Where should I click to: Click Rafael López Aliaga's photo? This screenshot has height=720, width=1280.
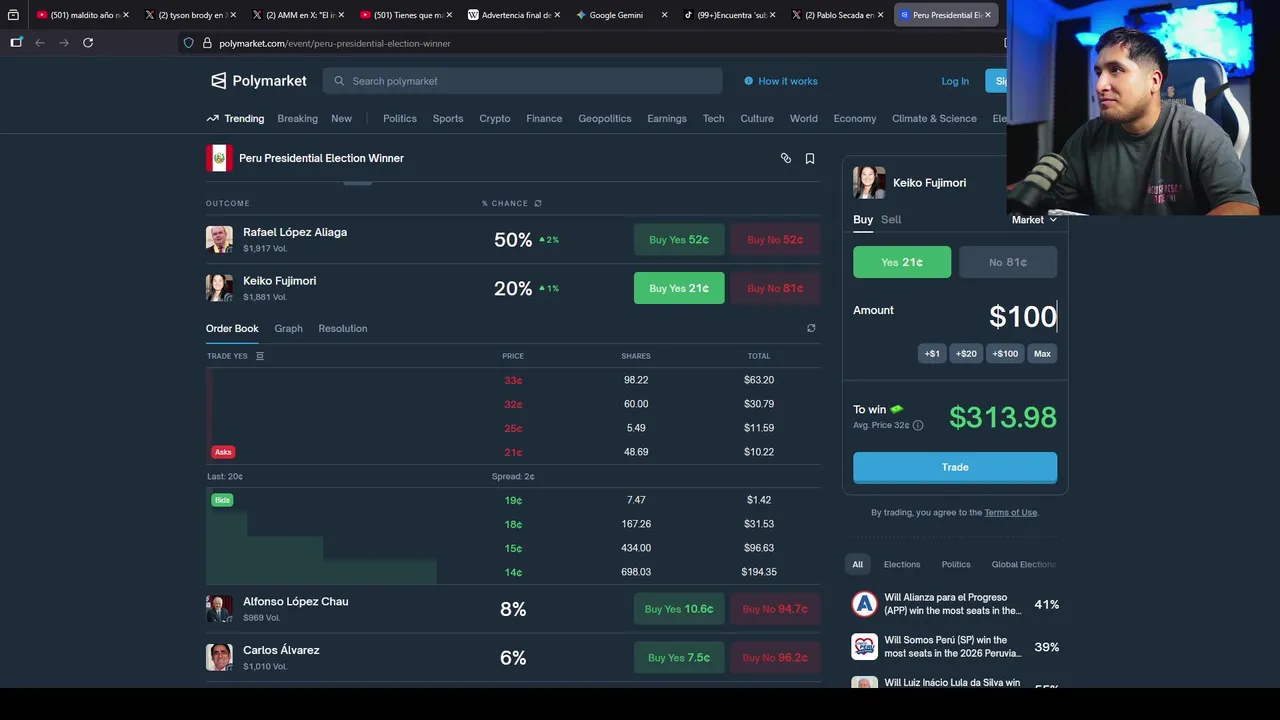[219, 239]
